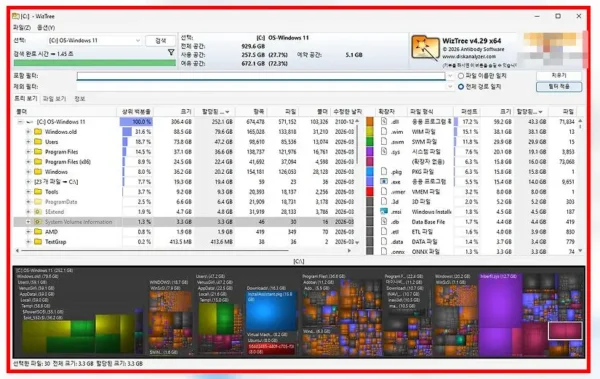The height and width of the screenshot is (379, 600).
Task: Click the 필터 적용 apply filter button
Action: (x=559, y=87)
